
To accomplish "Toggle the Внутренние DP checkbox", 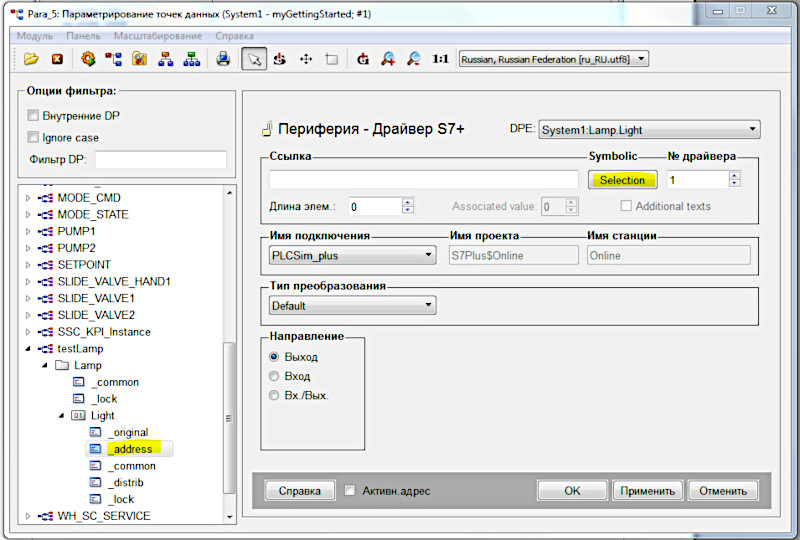I will click(33, 115).
